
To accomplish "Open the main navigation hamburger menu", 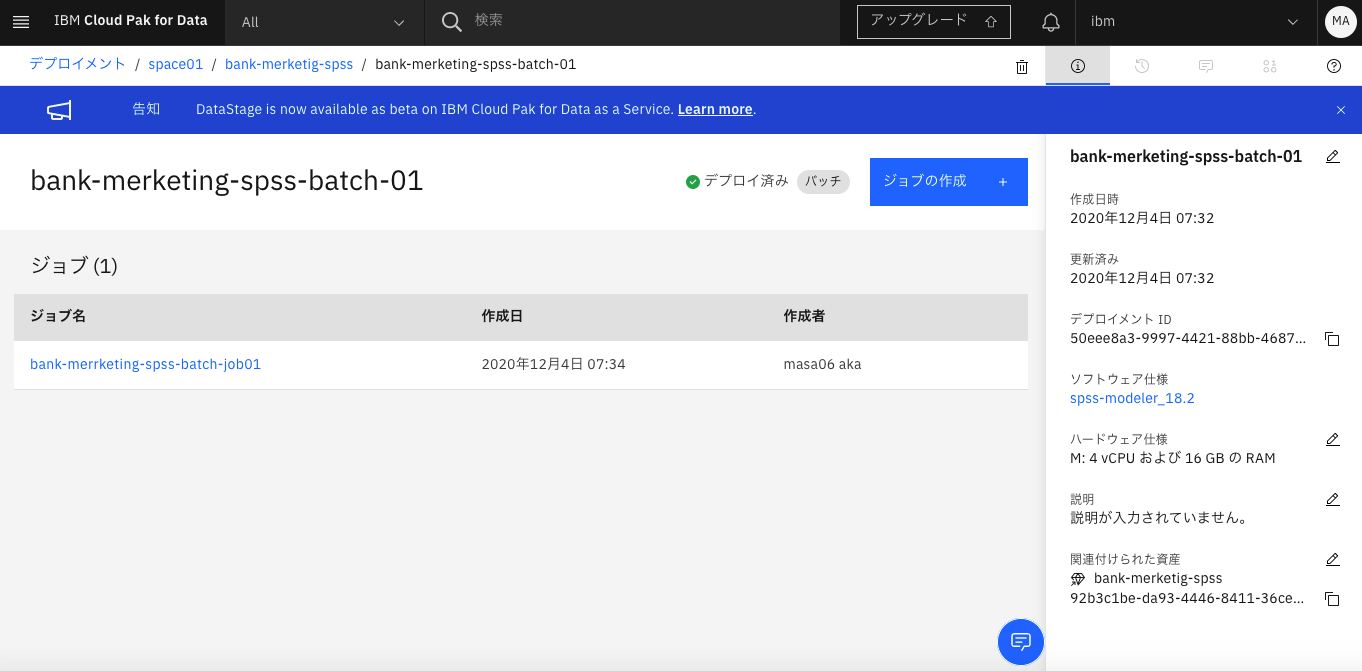I will click(21, 21).
